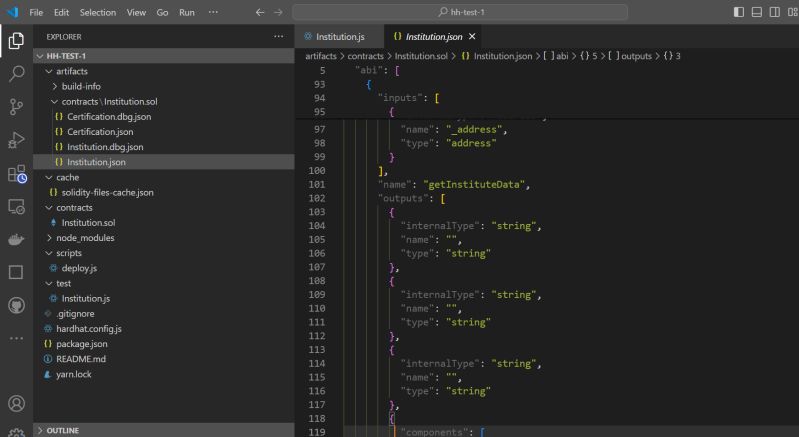This screenshot has width=799, height=437.
Task: Open the Extensions view
Action: [16, 174]
